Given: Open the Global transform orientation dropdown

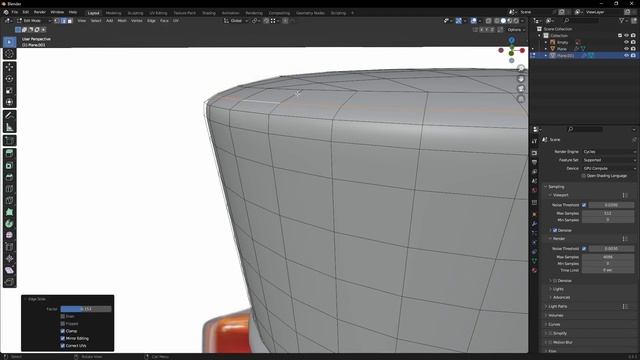Looking at the screenshot, I should point(236,20).
